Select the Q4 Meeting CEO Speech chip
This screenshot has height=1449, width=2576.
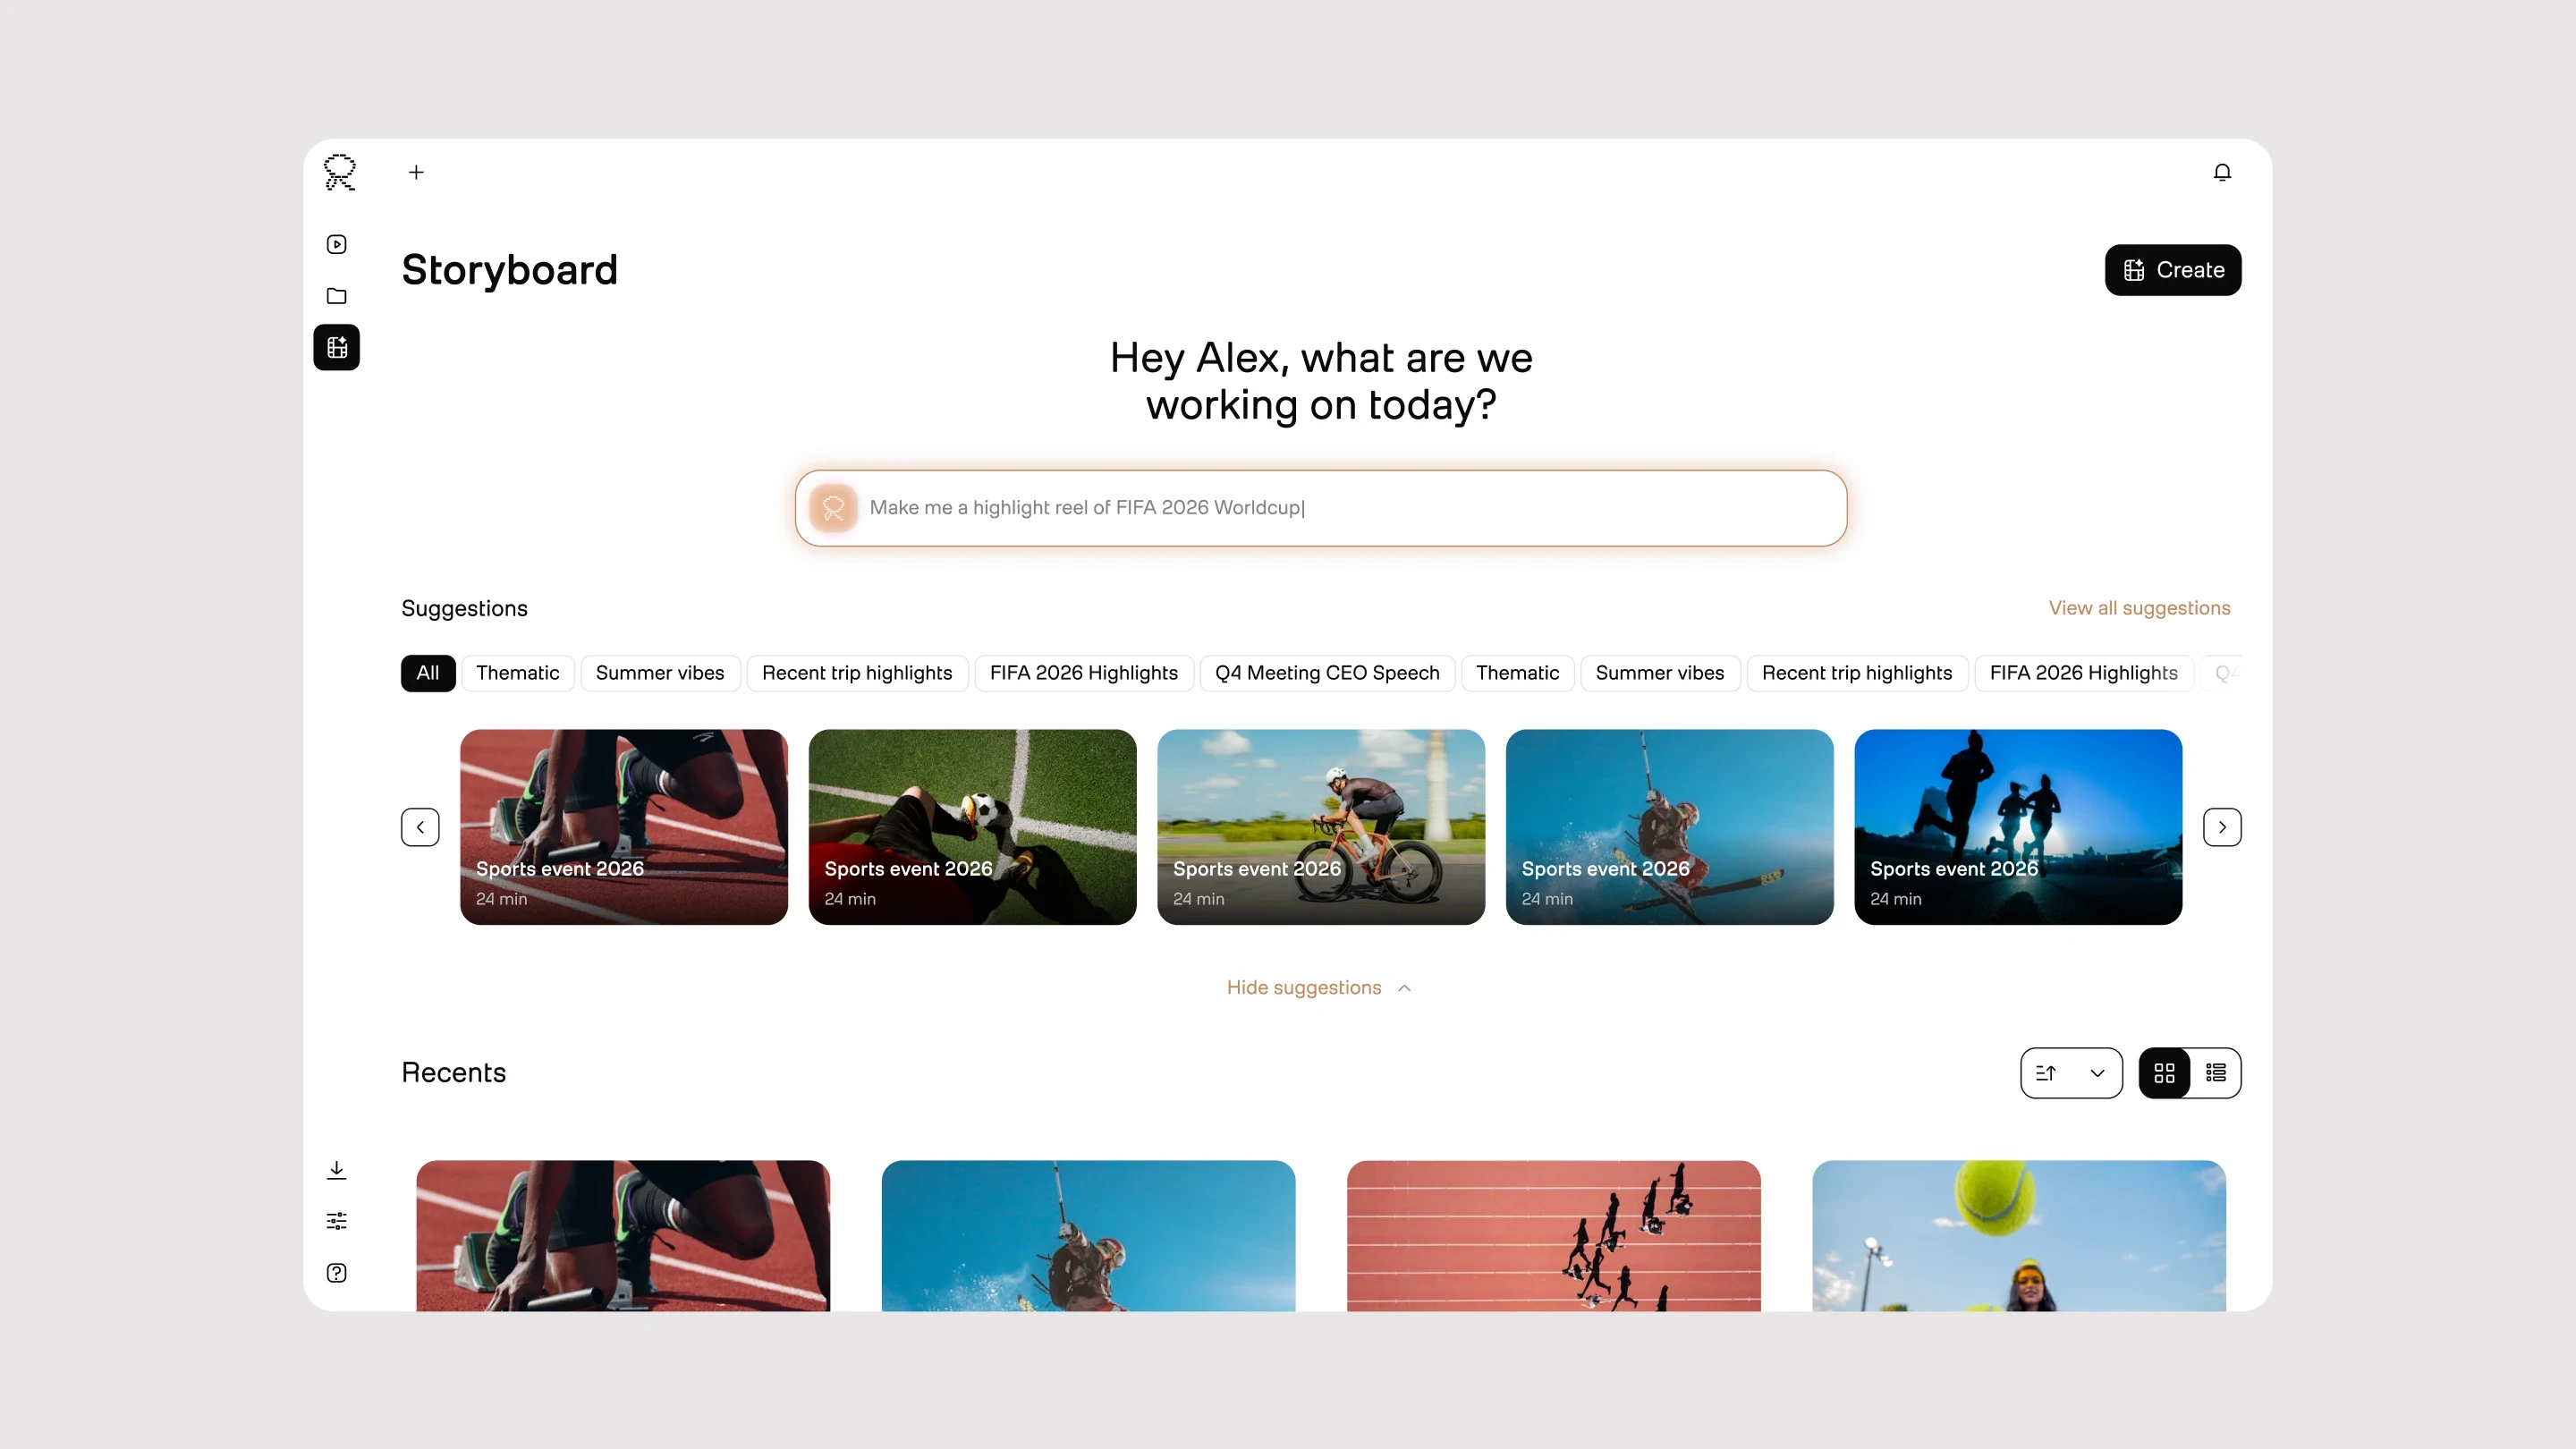[x=1327, y=673]
